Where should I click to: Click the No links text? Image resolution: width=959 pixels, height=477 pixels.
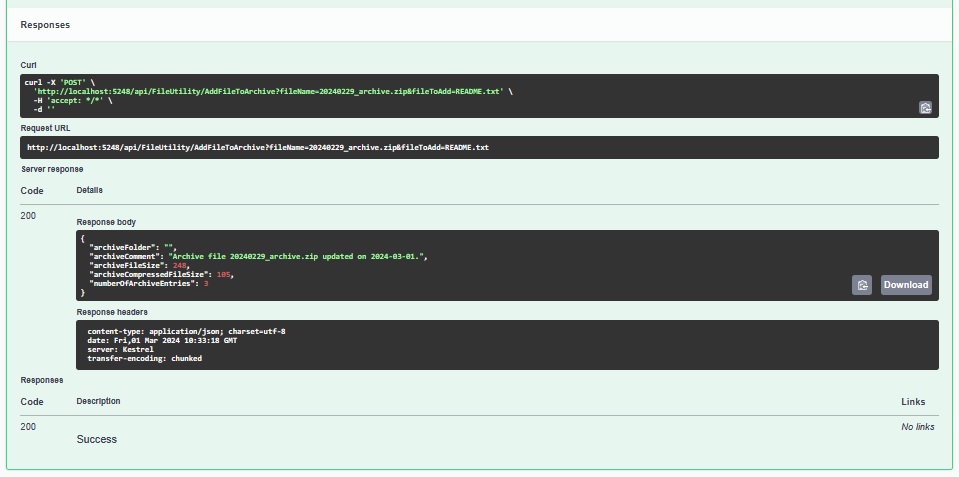click(x=917, y=427)
